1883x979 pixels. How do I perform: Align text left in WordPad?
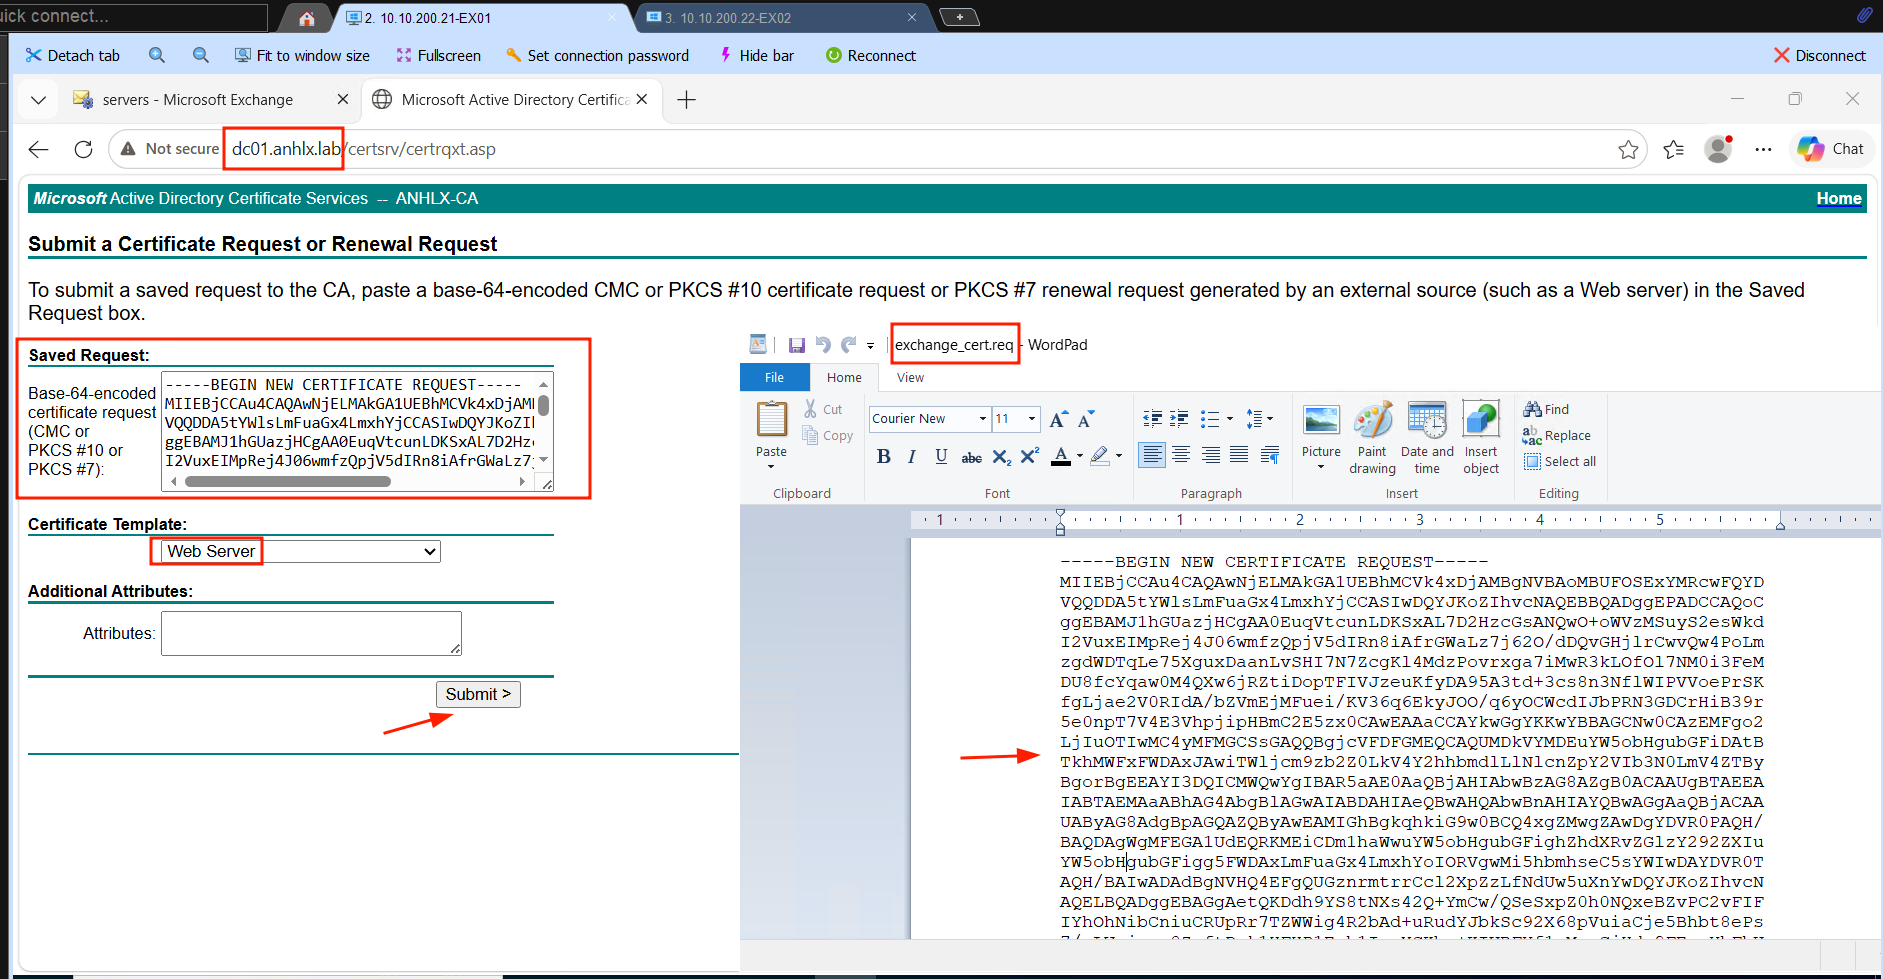(1152, 455)
